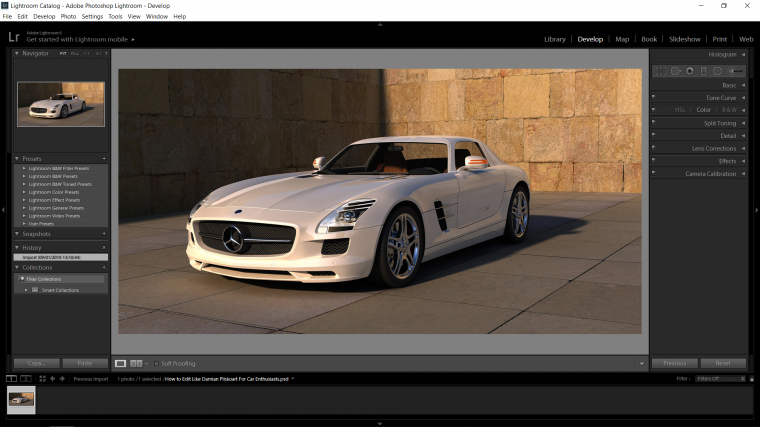
Task: Expand the Histogram panel
Action: (743, 54)
